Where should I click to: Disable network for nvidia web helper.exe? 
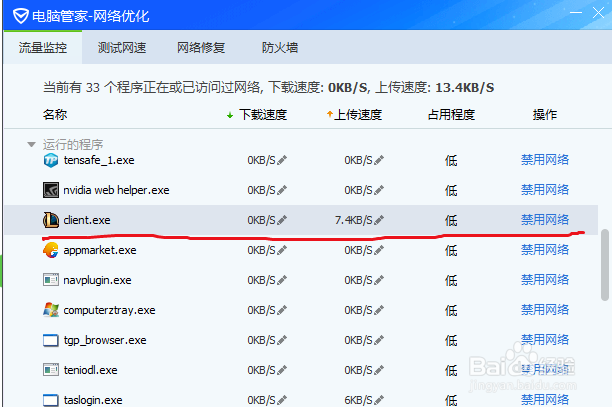(x=545, y=190)
